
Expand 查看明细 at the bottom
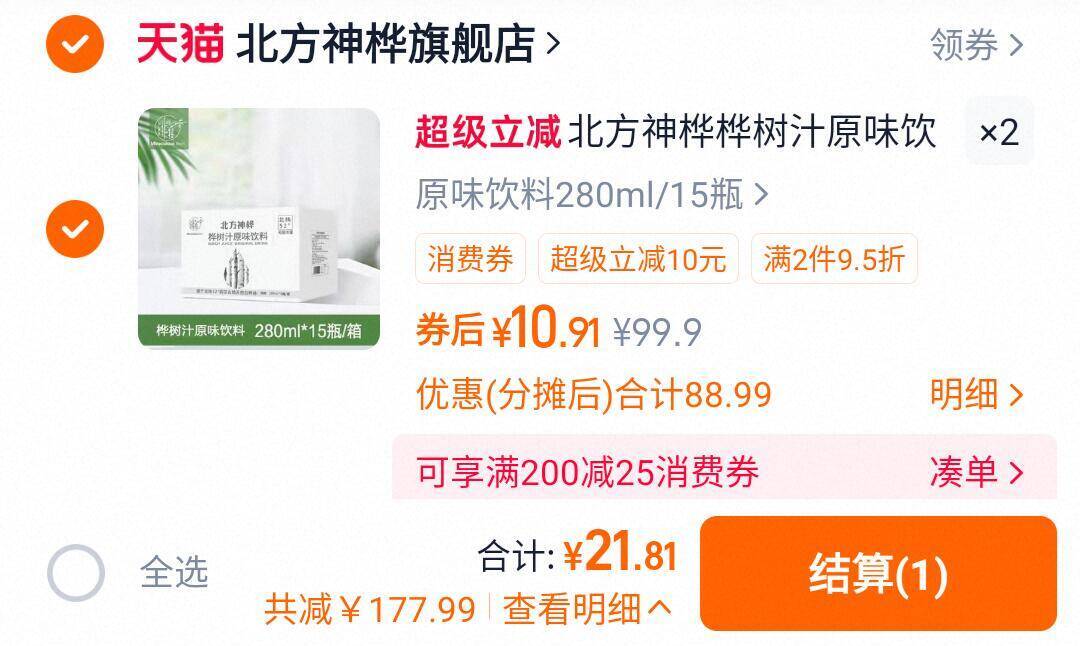(x=587, y=609)
